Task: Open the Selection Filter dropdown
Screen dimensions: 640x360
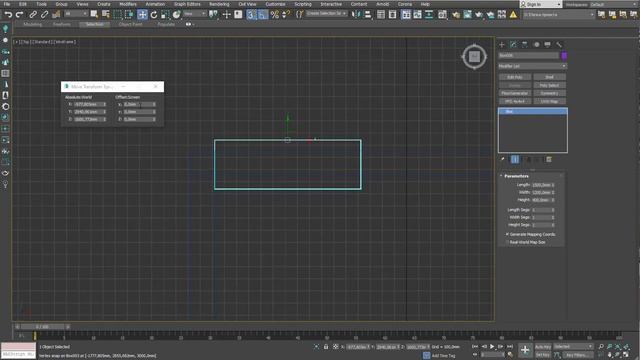Action: [x=76, y=14]
